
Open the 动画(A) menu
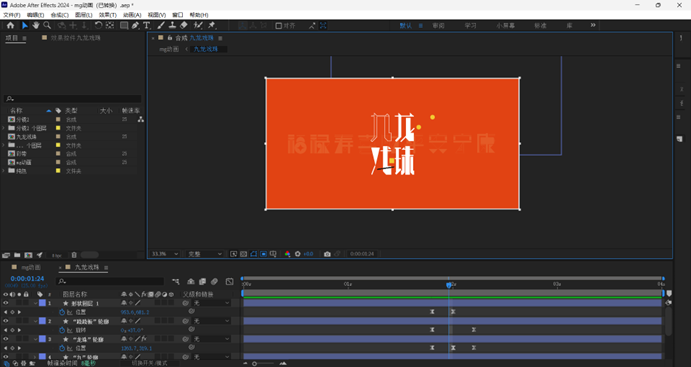point(132,15)
